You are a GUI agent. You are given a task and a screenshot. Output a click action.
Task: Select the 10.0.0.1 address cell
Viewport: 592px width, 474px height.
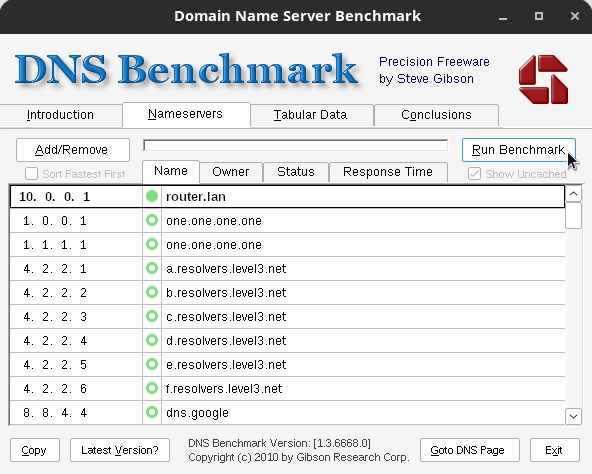pyautogui.click(x=76, y=196)
